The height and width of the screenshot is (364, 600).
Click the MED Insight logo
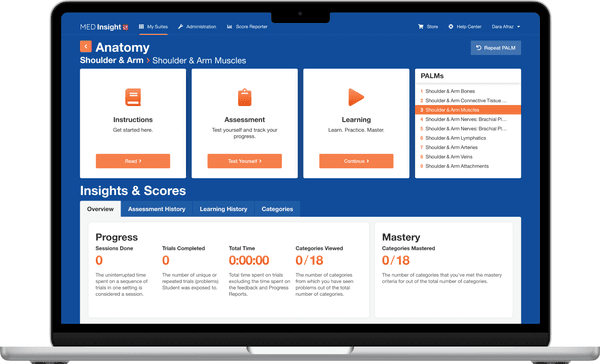coord(104,27)
